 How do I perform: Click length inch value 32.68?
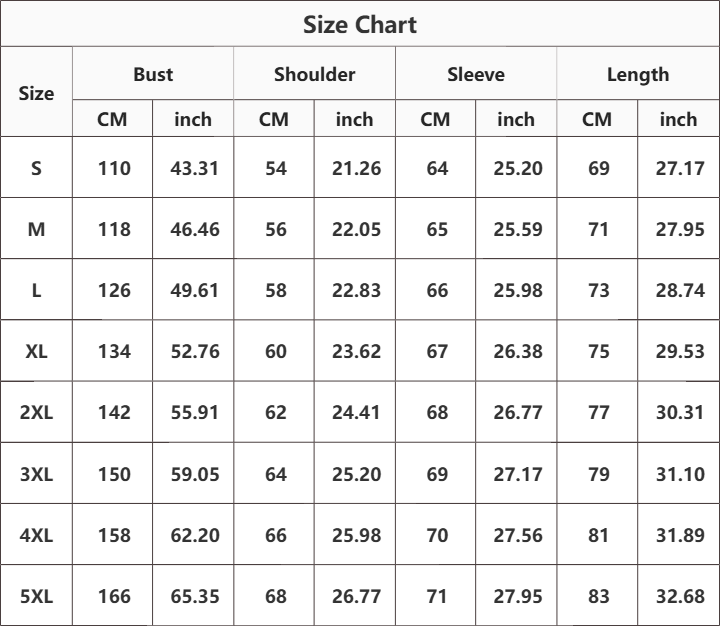click(x=680, y=596)
